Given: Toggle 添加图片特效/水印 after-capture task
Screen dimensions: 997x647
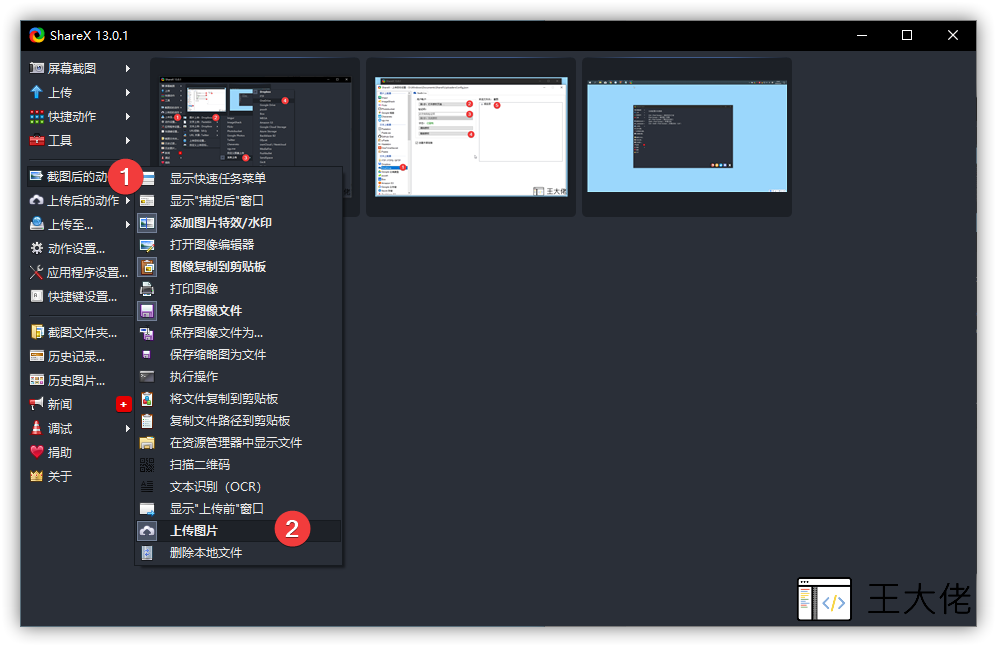Looking at the screenshot, I should click(x=238, y=222).
